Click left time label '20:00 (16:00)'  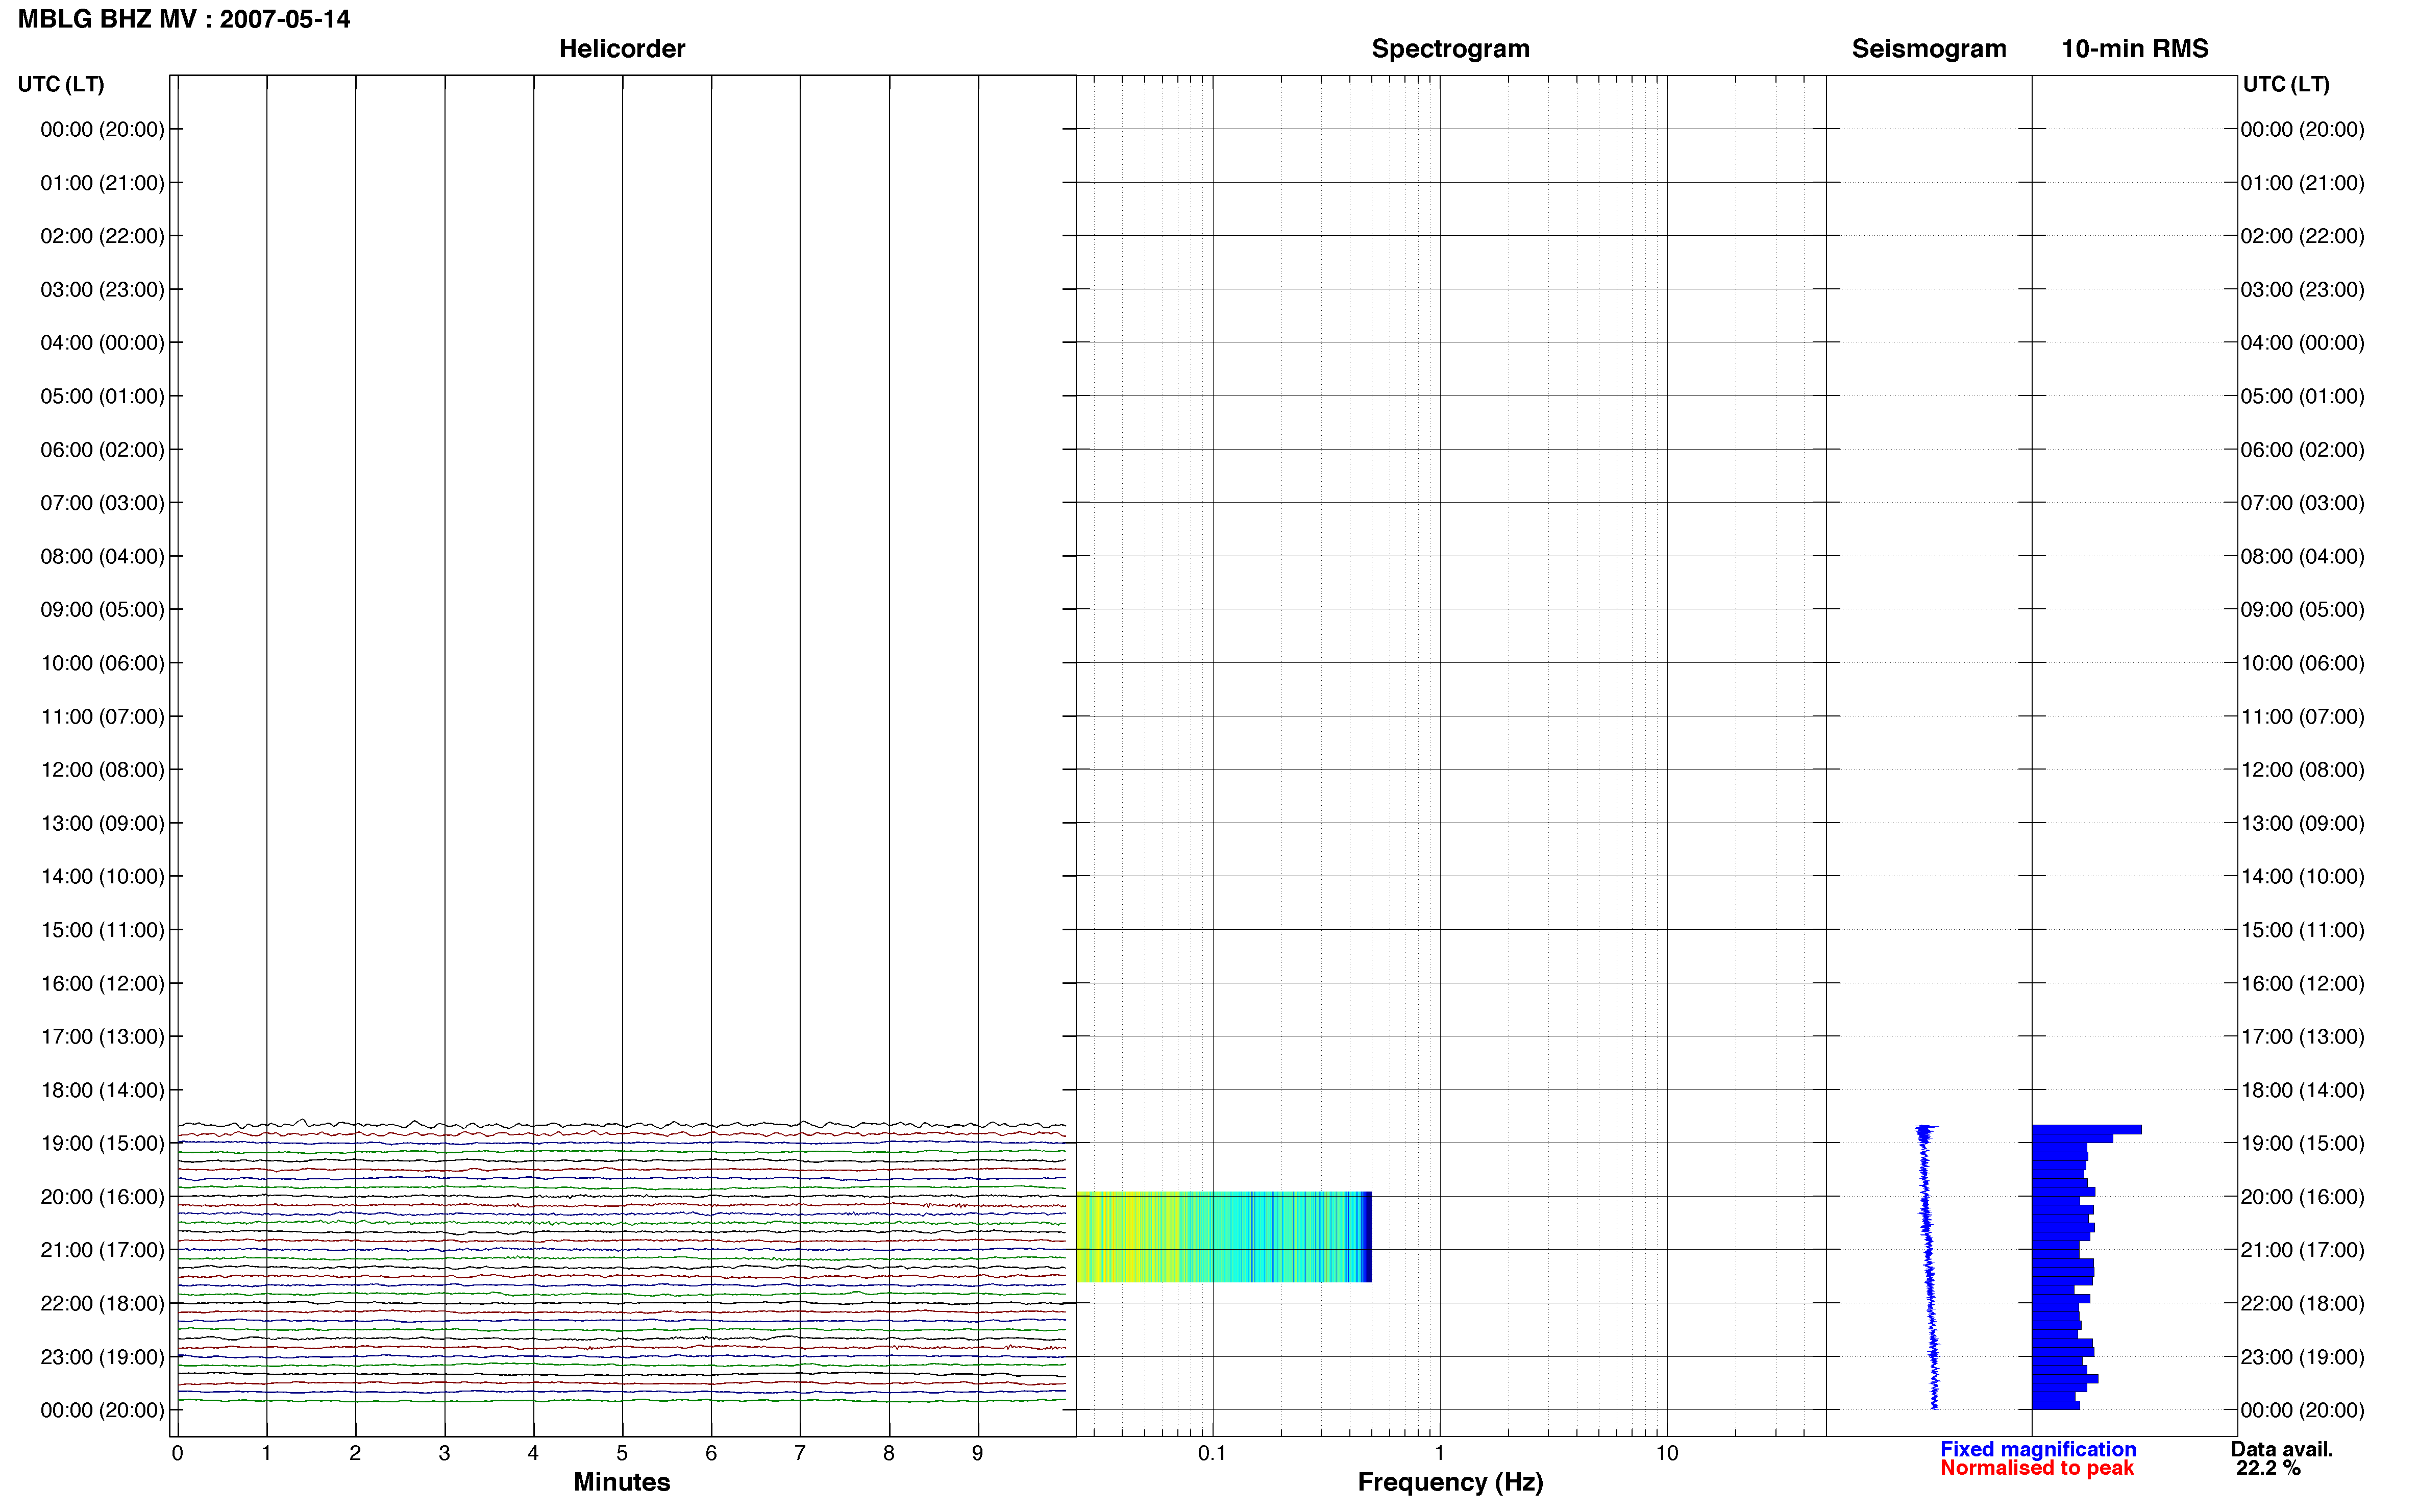pos(102,1196)
